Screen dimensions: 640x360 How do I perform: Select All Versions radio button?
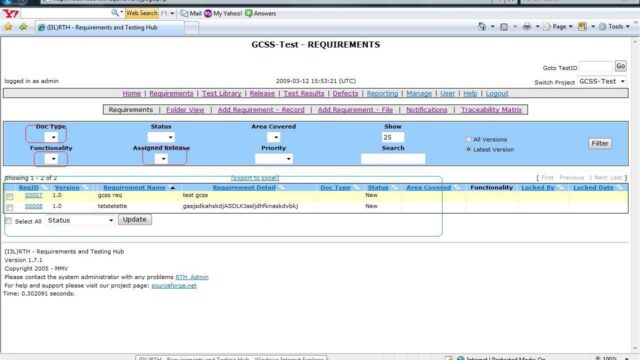tap(469, 139)
